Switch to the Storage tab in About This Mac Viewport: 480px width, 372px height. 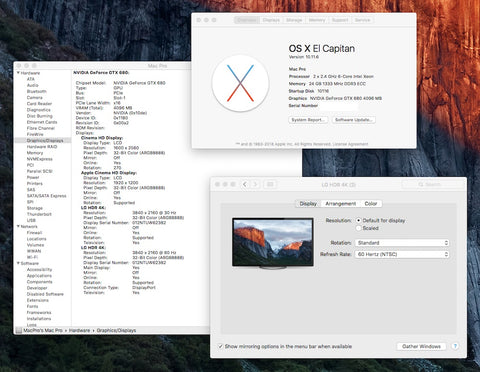coord(294,20)
